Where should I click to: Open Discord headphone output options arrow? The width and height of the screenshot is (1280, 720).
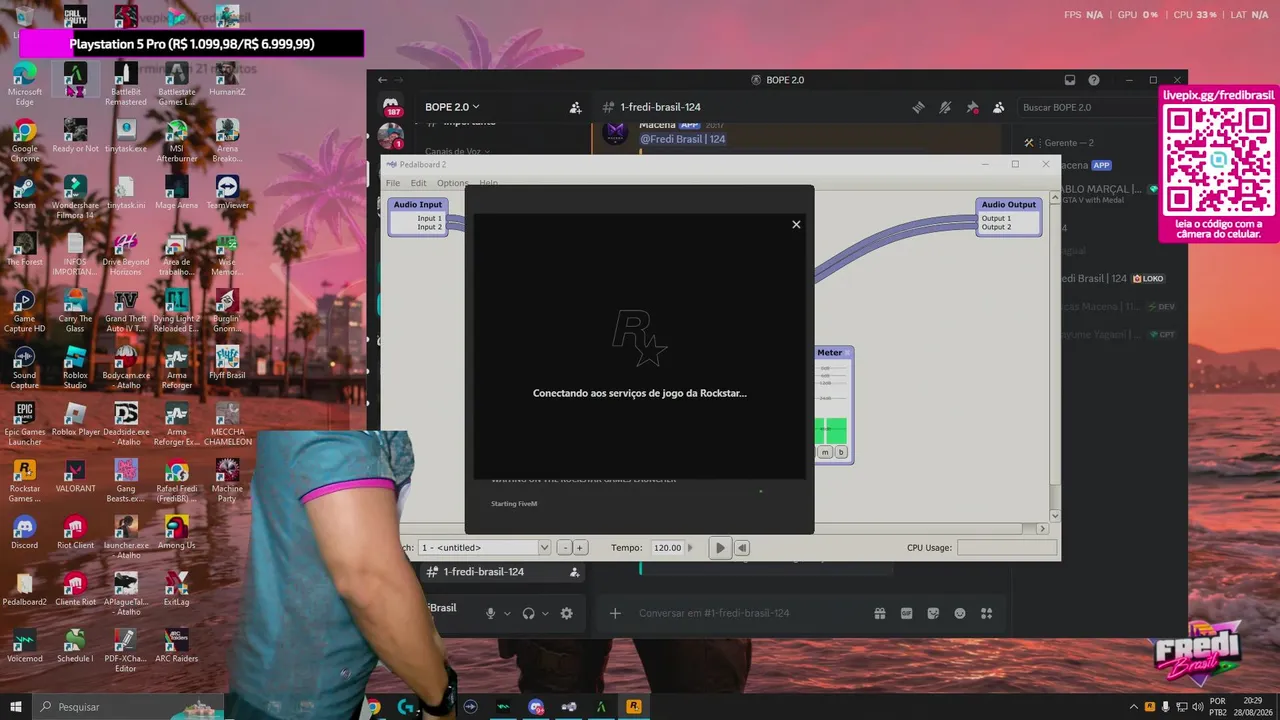(545, 613)
